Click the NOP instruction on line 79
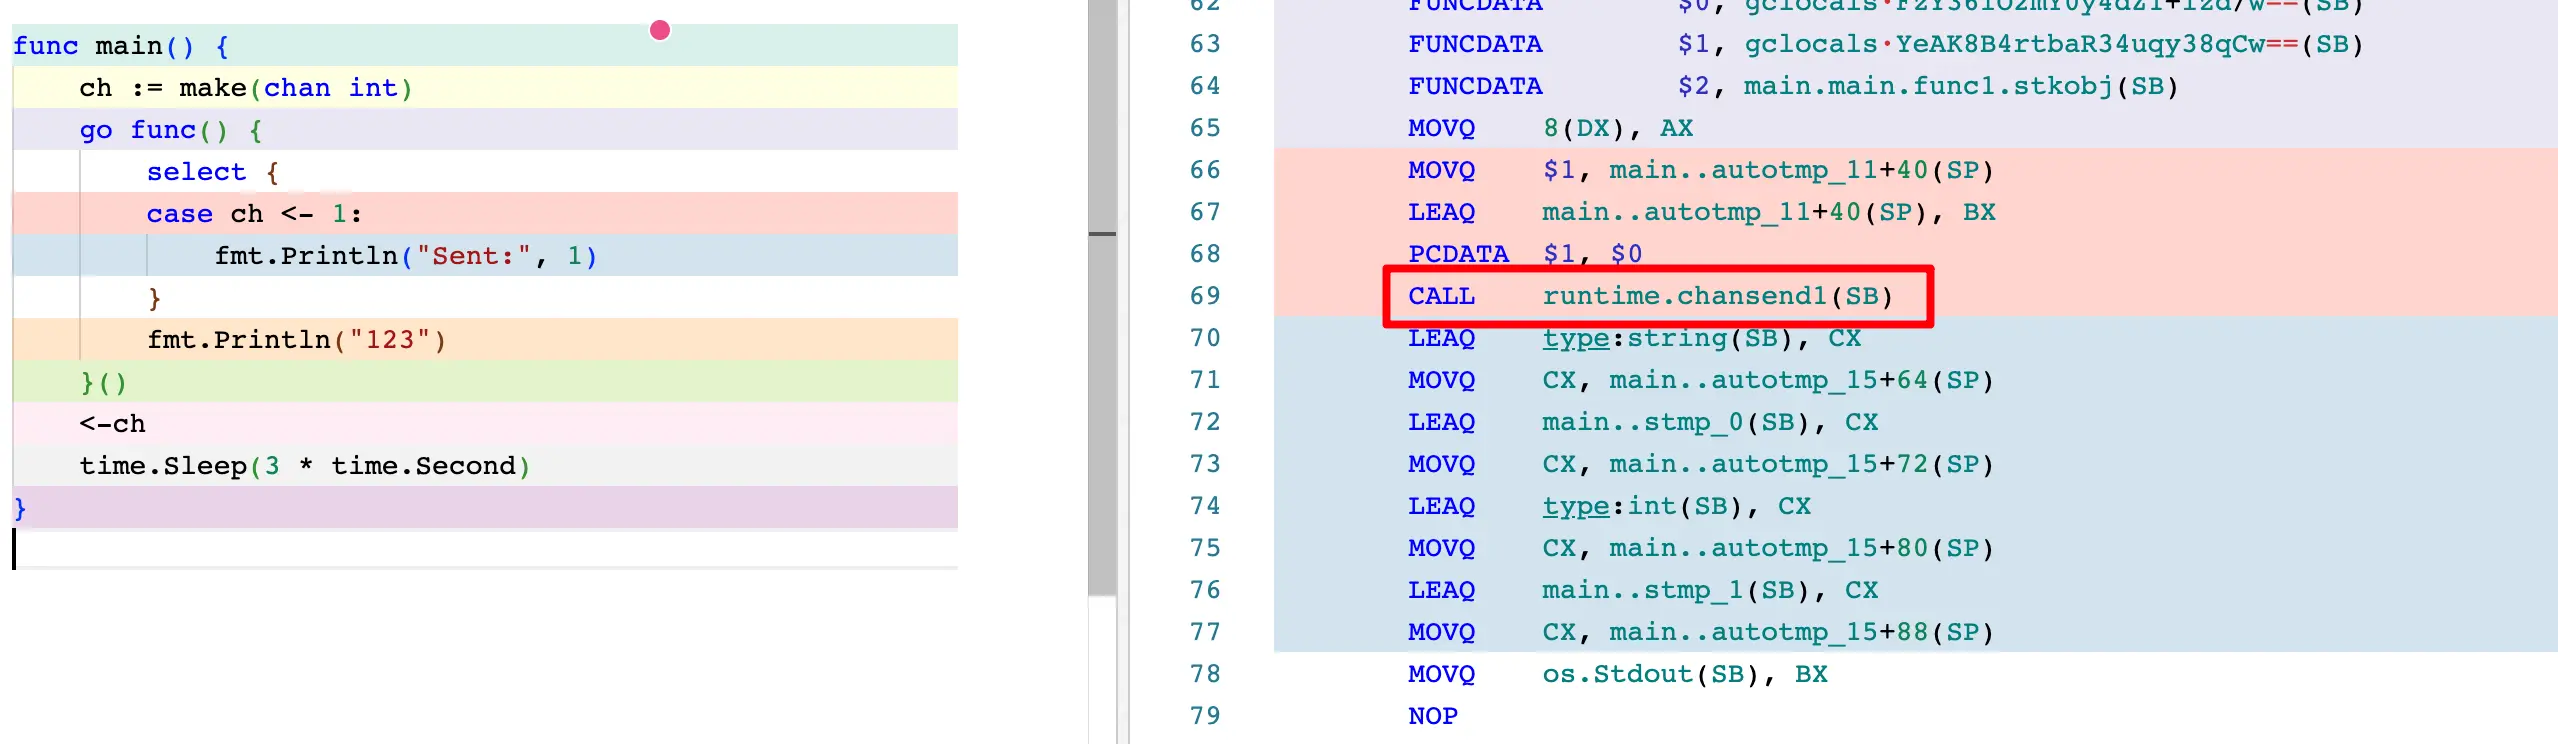Image resolution: width=2558 pixels, height=744 pixels. pyautogui.click(x=1432, y=716)
